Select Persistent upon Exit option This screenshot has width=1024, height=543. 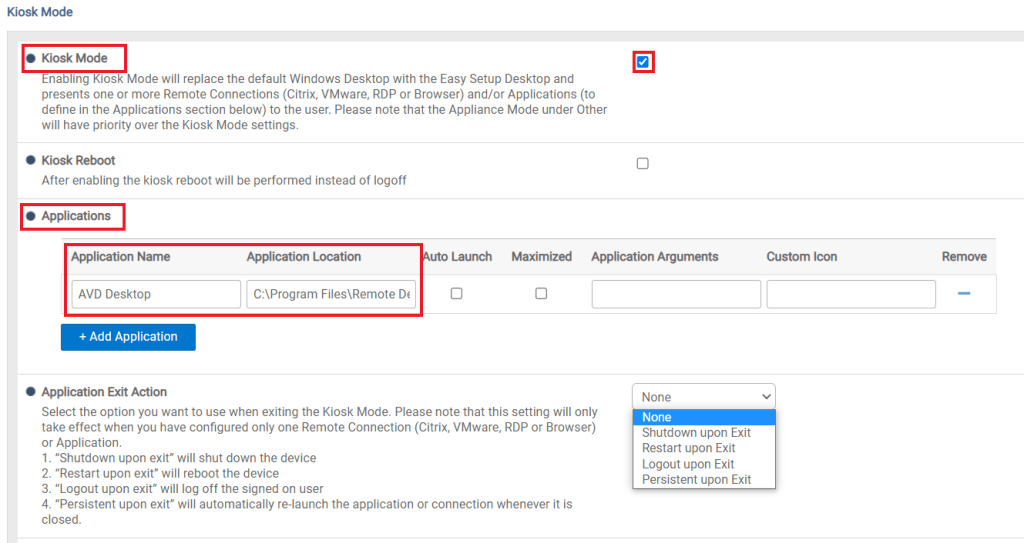696,480
